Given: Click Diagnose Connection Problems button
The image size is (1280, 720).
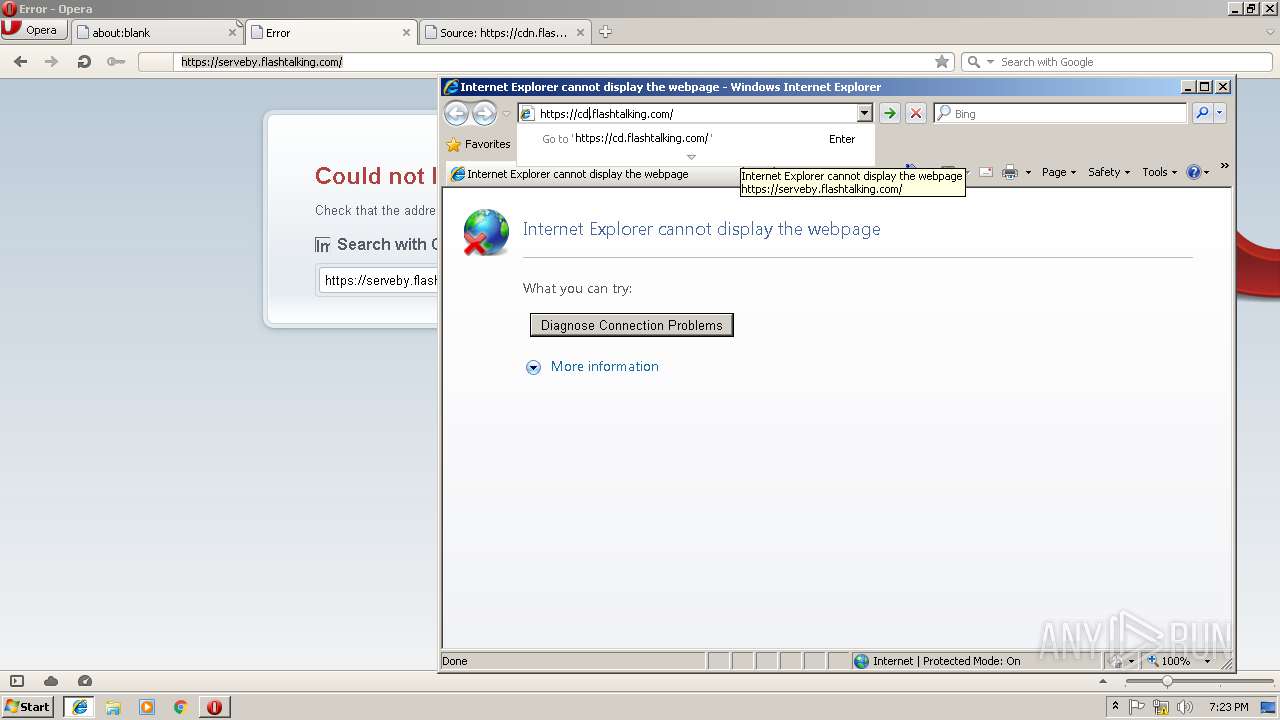Looking at the screenshot, I should pos(632,325).
